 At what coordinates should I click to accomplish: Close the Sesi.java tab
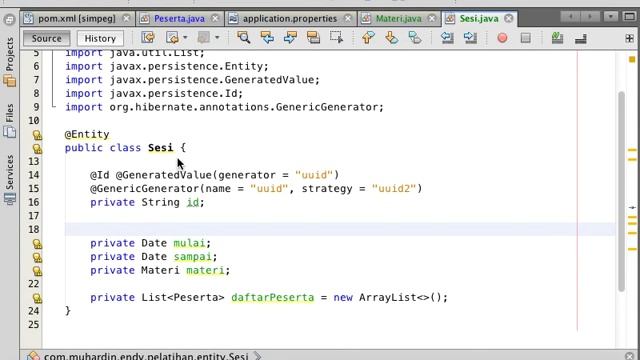(x=509, y=18)
